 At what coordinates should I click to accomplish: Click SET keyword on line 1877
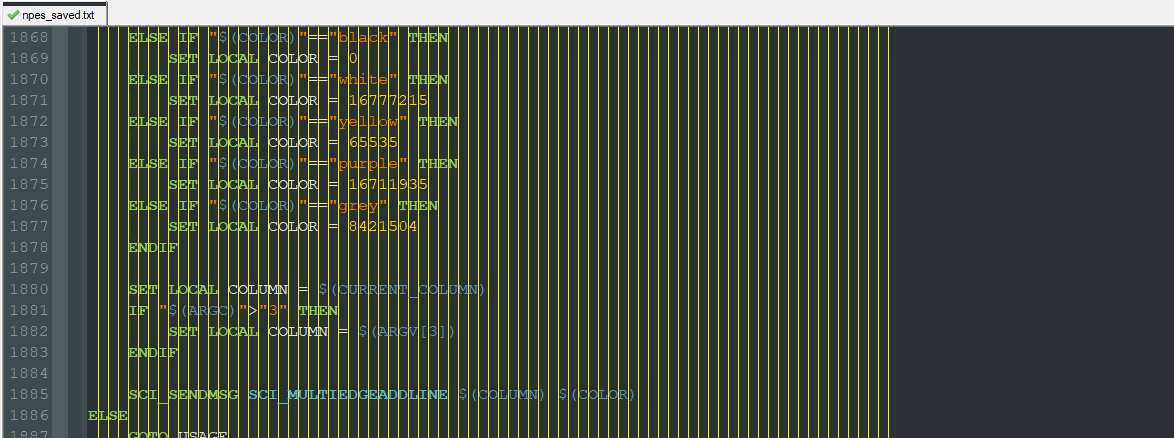[x=183, y=226]
